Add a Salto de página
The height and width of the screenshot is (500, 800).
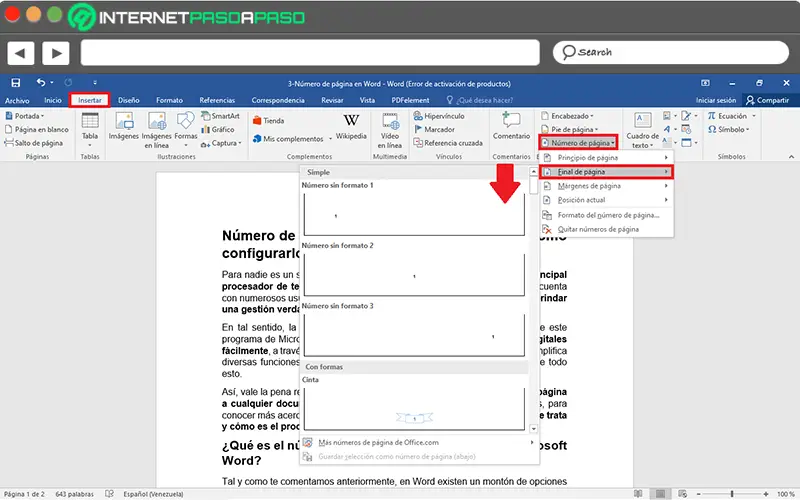[34, 143]
